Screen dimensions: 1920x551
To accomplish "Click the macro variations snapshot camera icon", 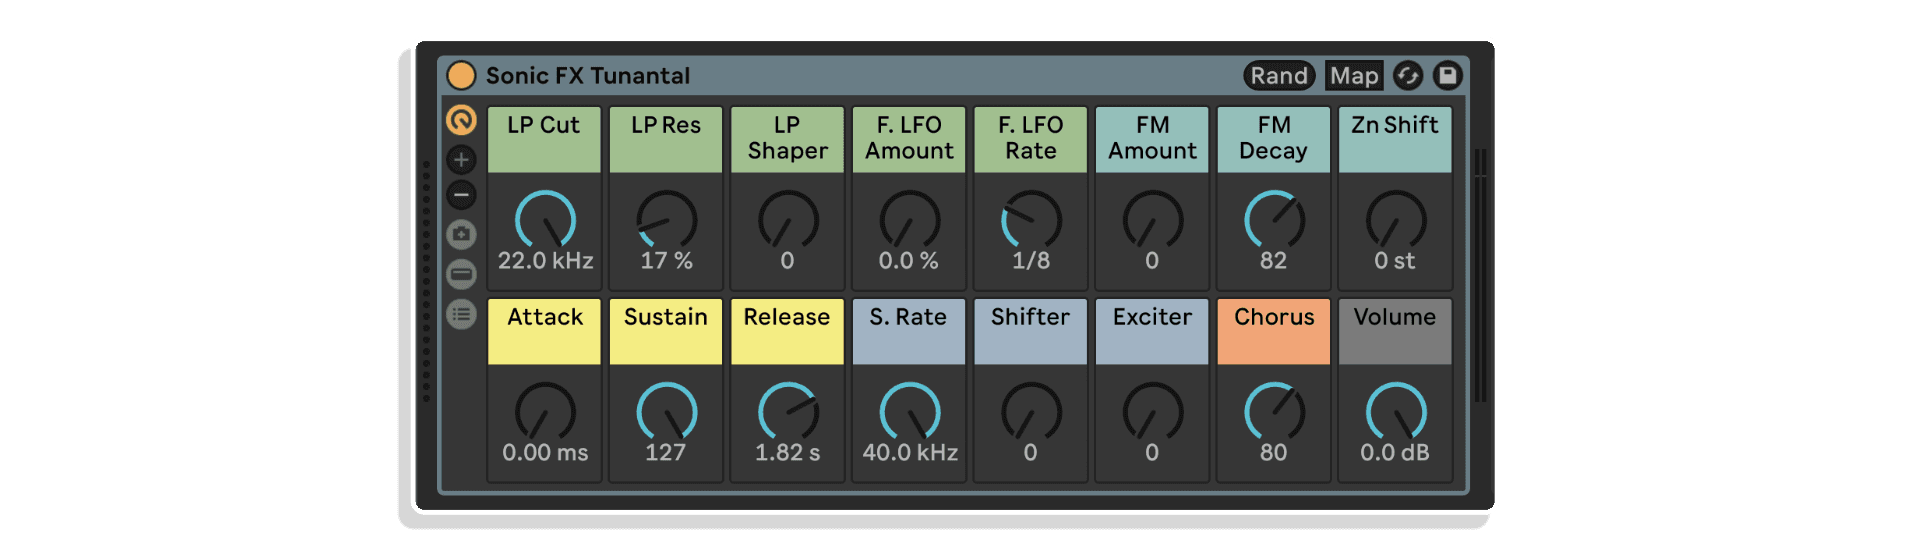I will (x=461, y=234).
